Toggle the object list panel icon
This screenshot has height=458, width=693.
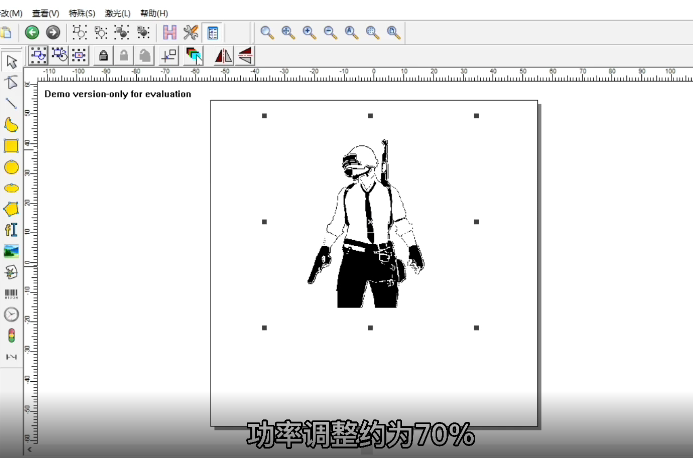click(213, 33)
